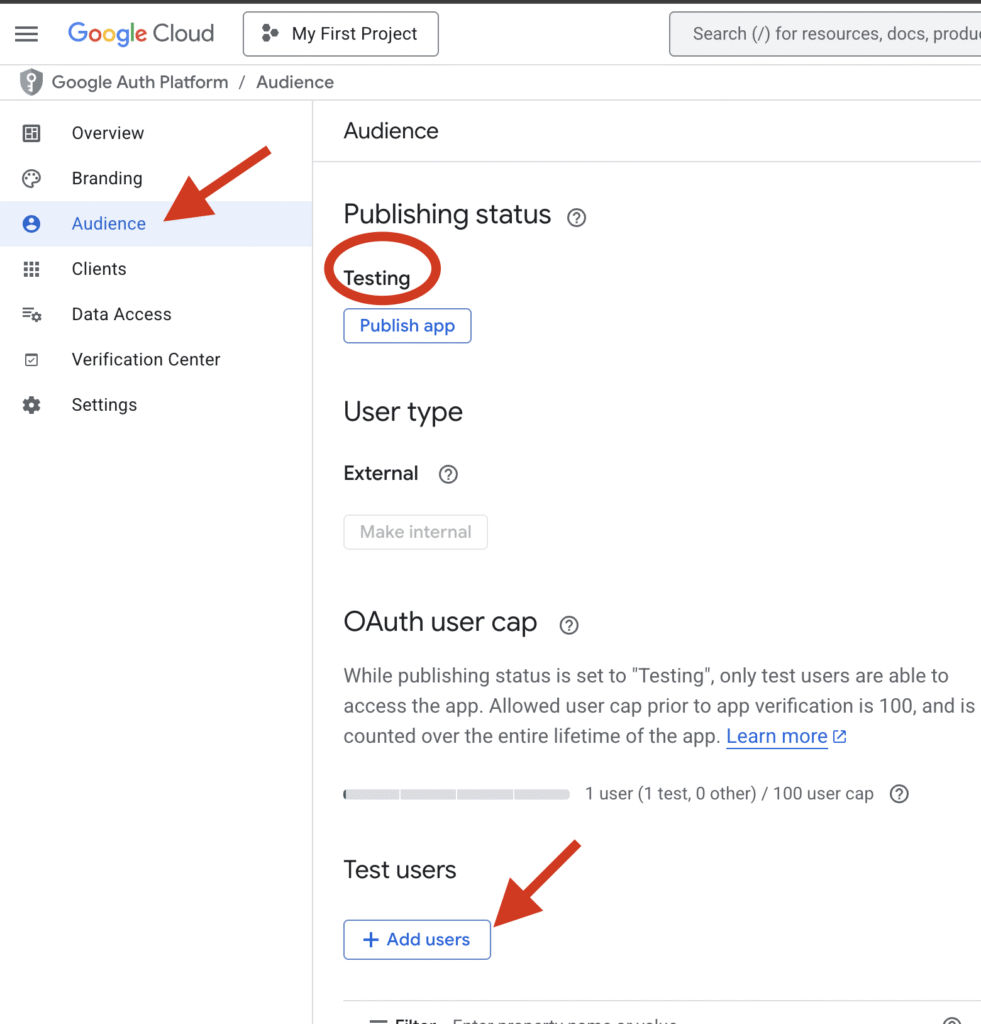Click the Settings gear icon in sidebar
981x1024 pixels.
[32, 405]
